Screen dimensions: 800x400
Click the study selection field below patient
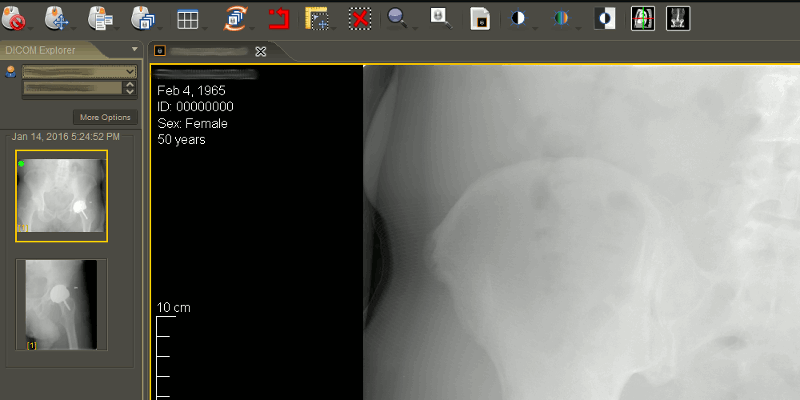(72, 88)
